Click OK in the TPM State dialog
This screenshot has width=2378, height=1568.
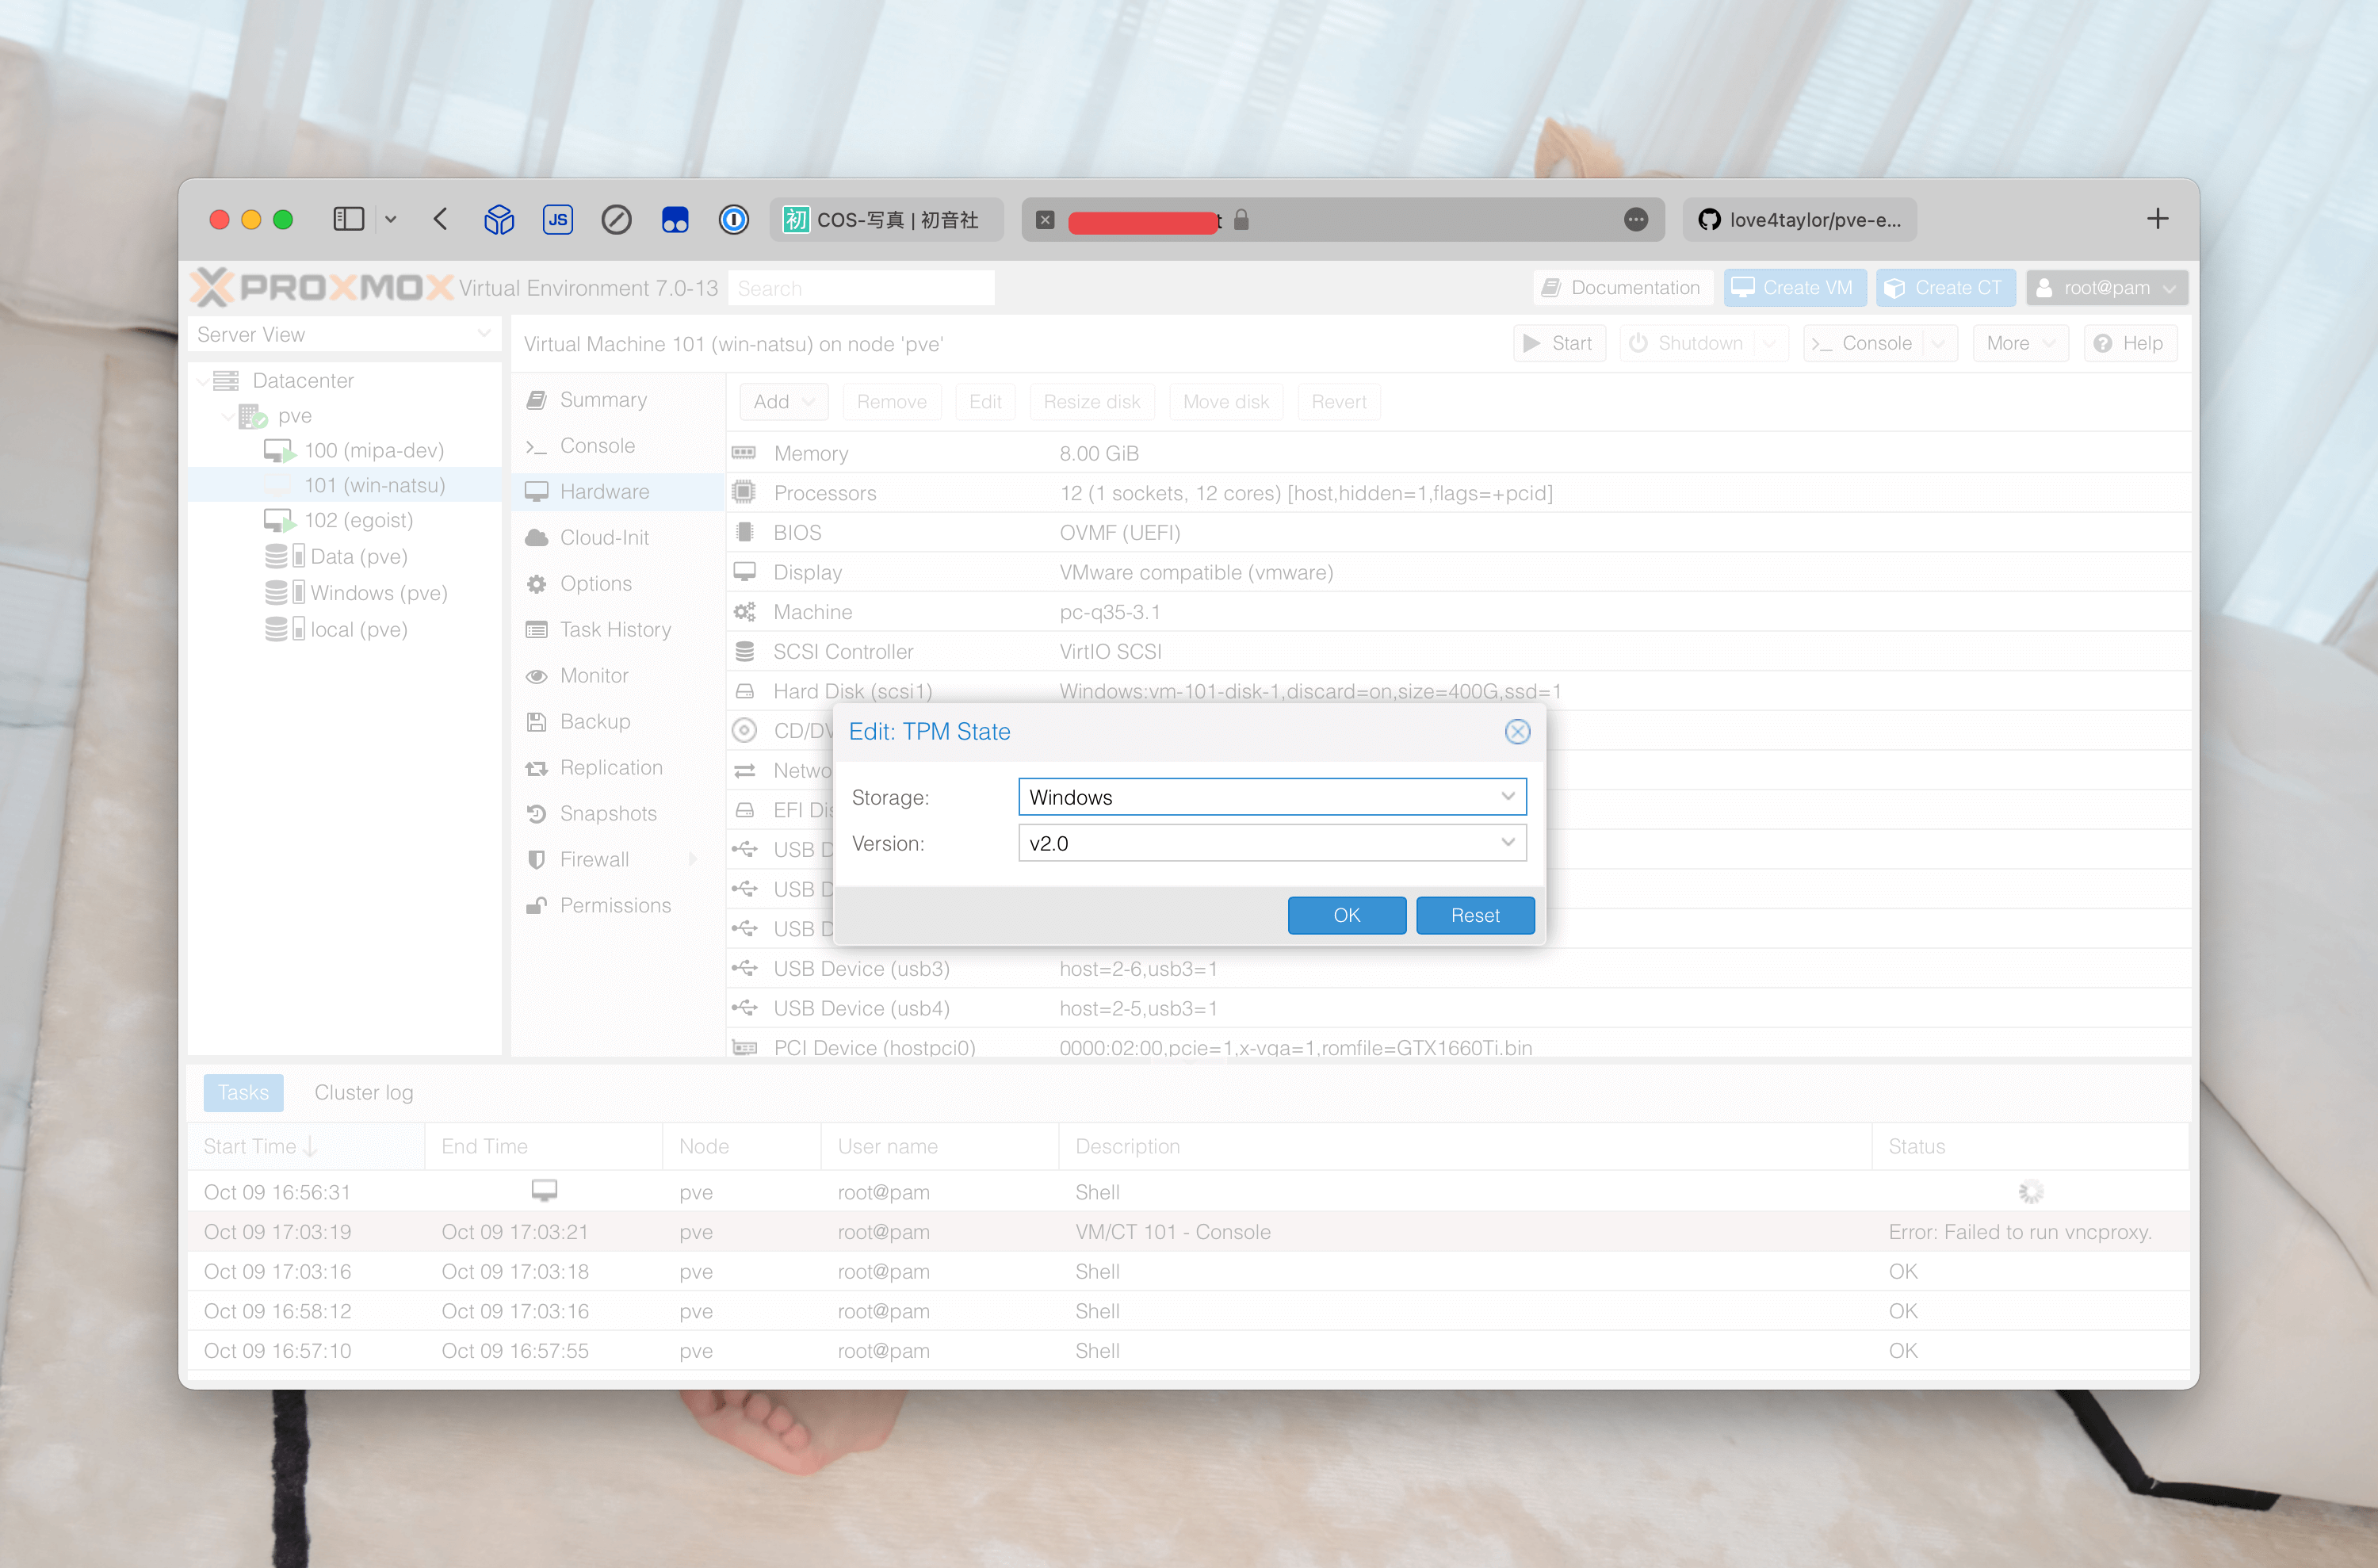point(1346,915)
